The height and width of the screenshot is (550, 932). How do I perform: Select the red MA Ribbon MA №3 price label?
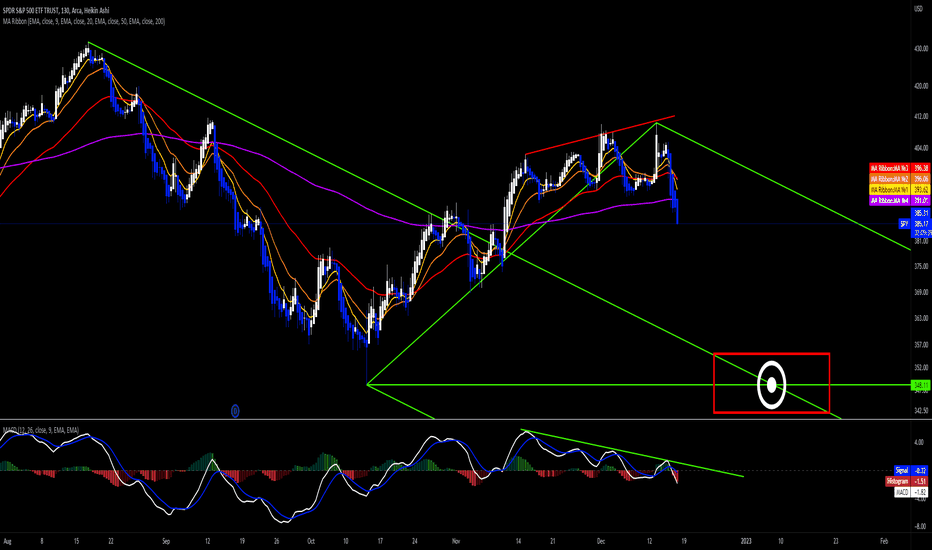(899, 168)
